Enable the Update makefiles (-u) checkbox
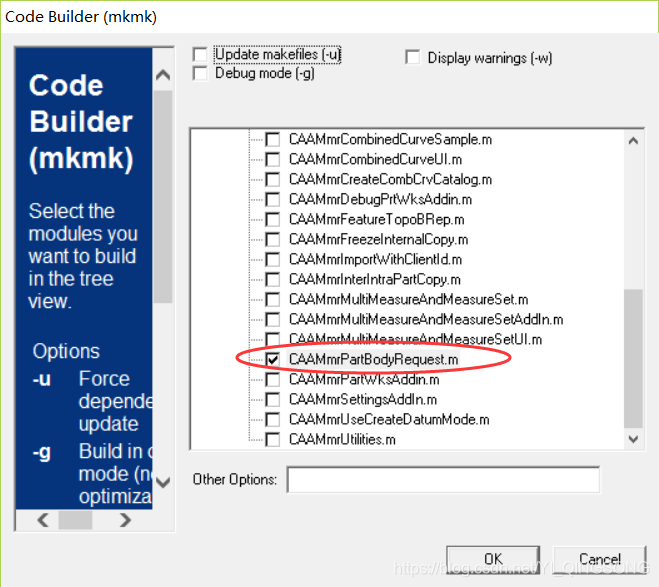659x587 pixels. click(200, 55)
